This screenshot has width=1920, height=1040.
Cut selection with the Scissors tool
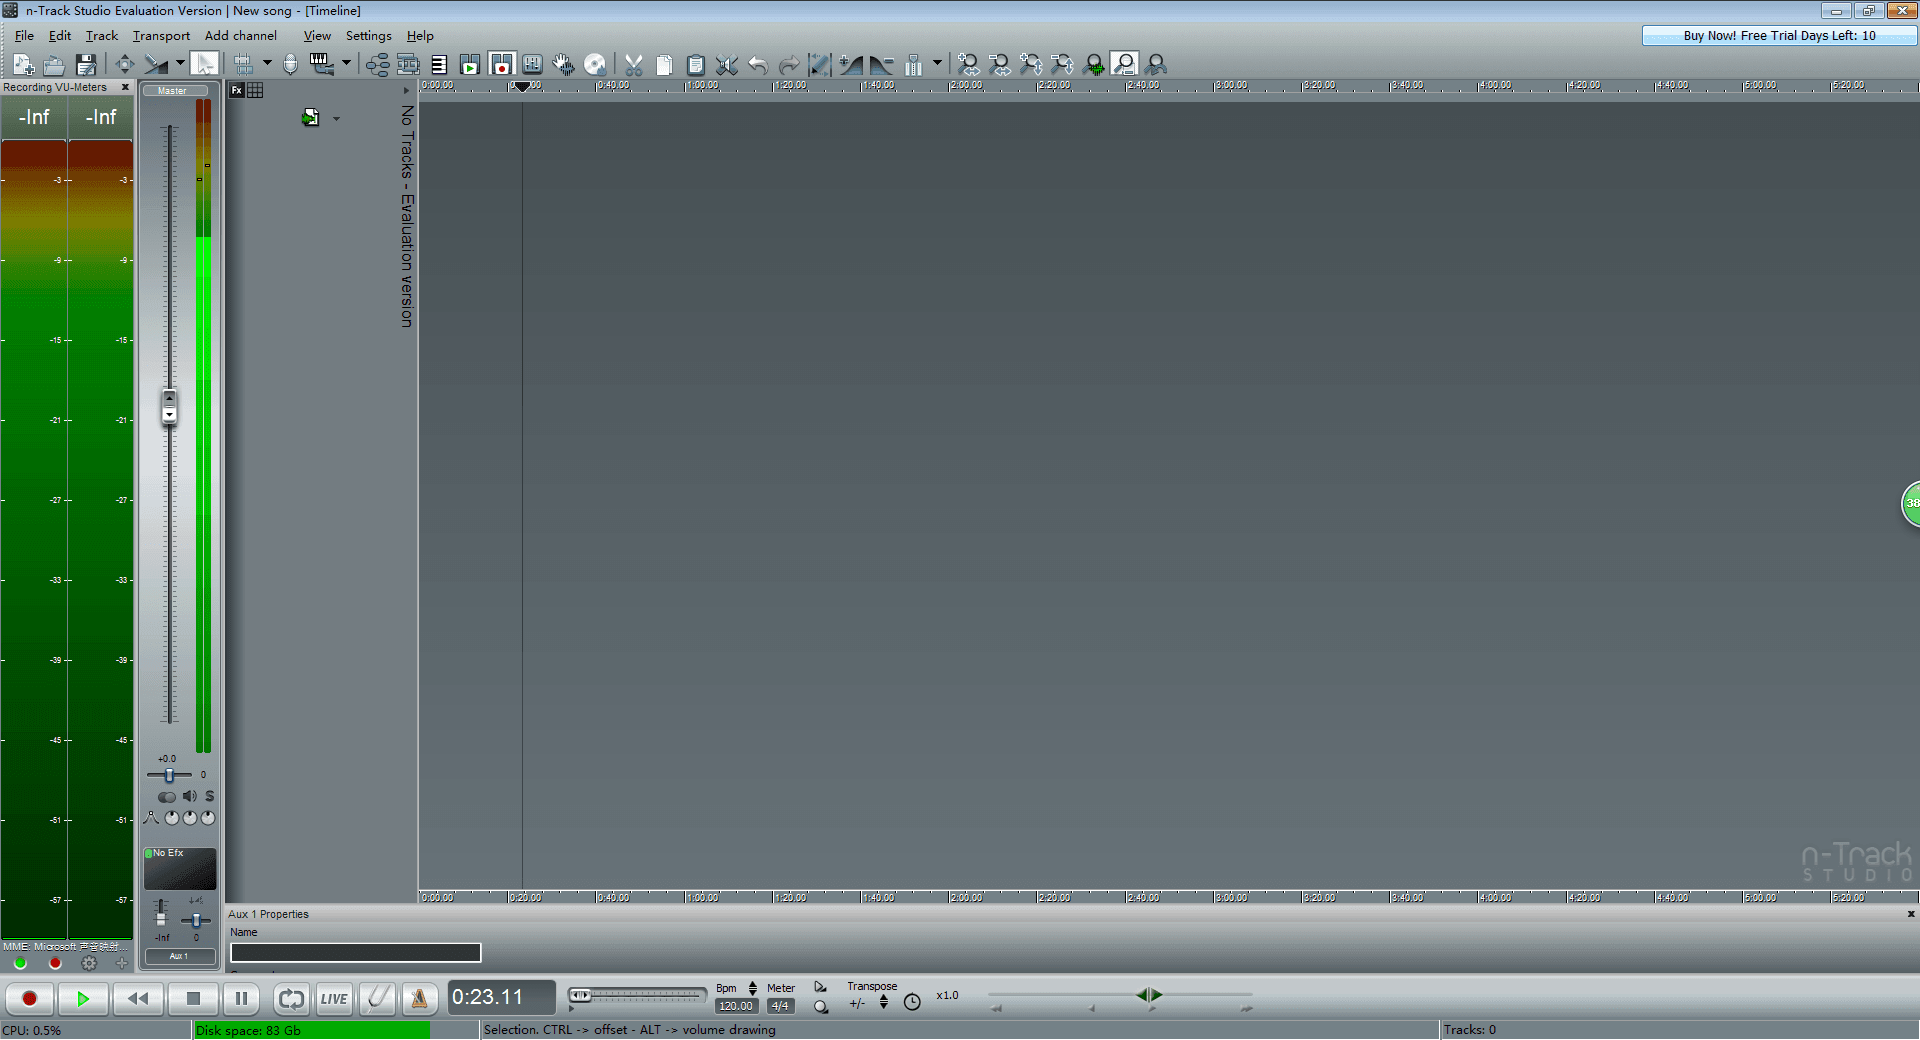click(x=632, y=64)
